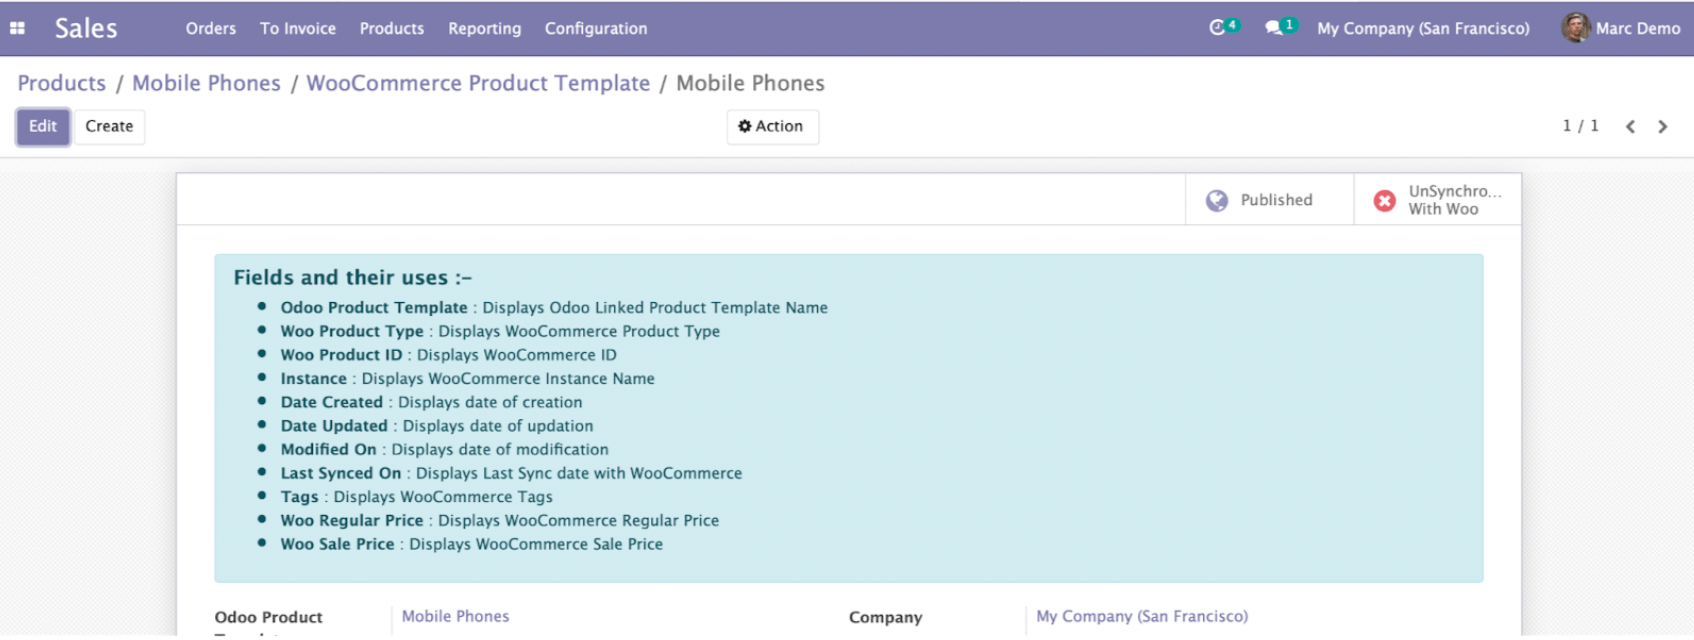The height and width of the screenshot is (640, 1694).
Task: Open the activities clock icon
Action: 1217,28
